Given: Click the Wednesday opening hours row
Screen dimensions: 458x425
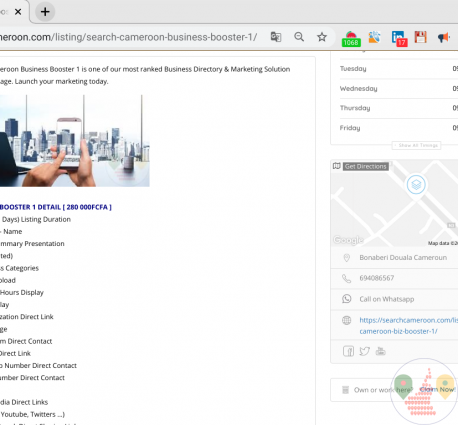Looking at the screenshot, I should 399,88.
